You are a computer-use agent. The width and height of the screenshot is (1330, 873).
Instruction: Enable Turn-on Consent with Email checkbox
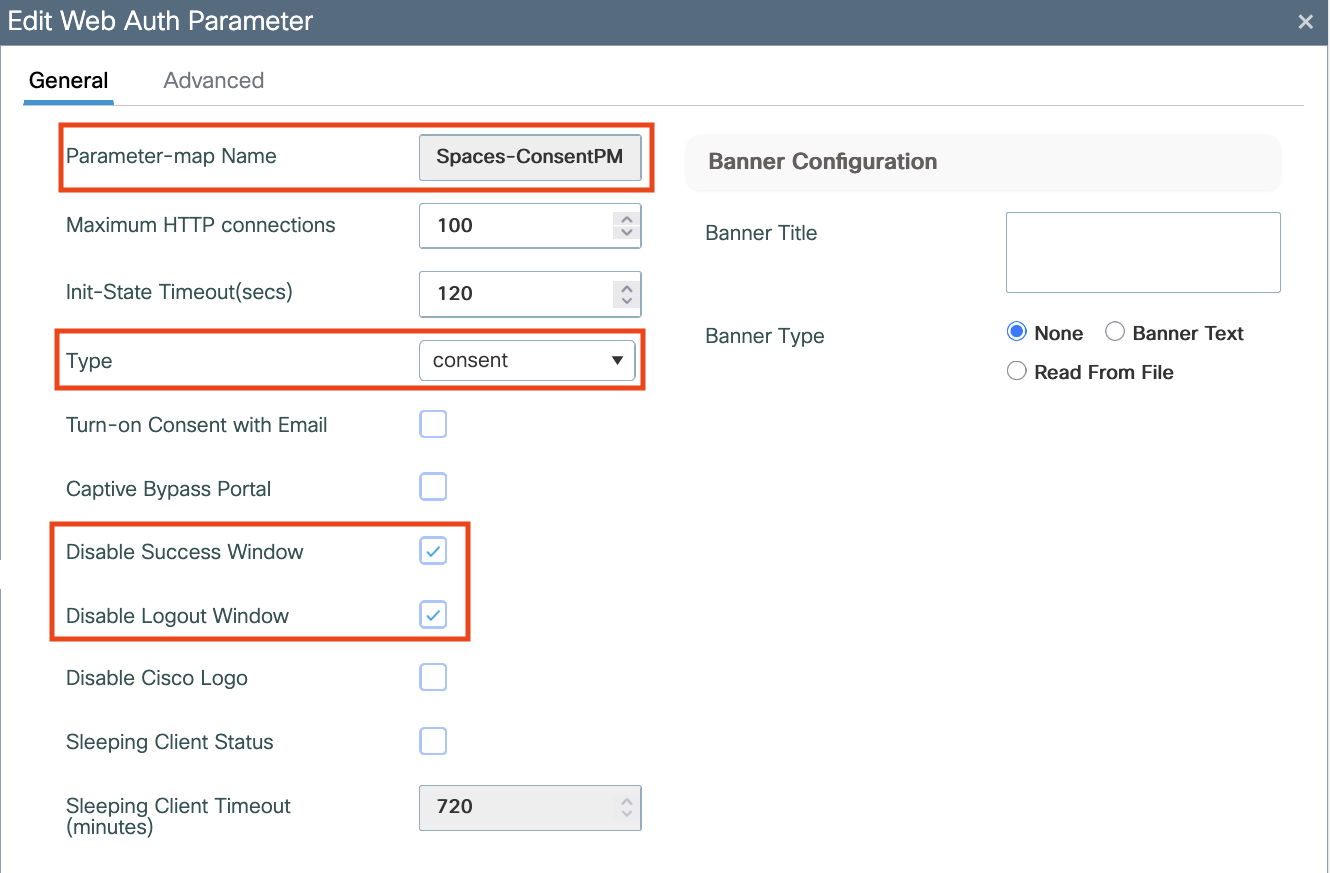point(433,424)
